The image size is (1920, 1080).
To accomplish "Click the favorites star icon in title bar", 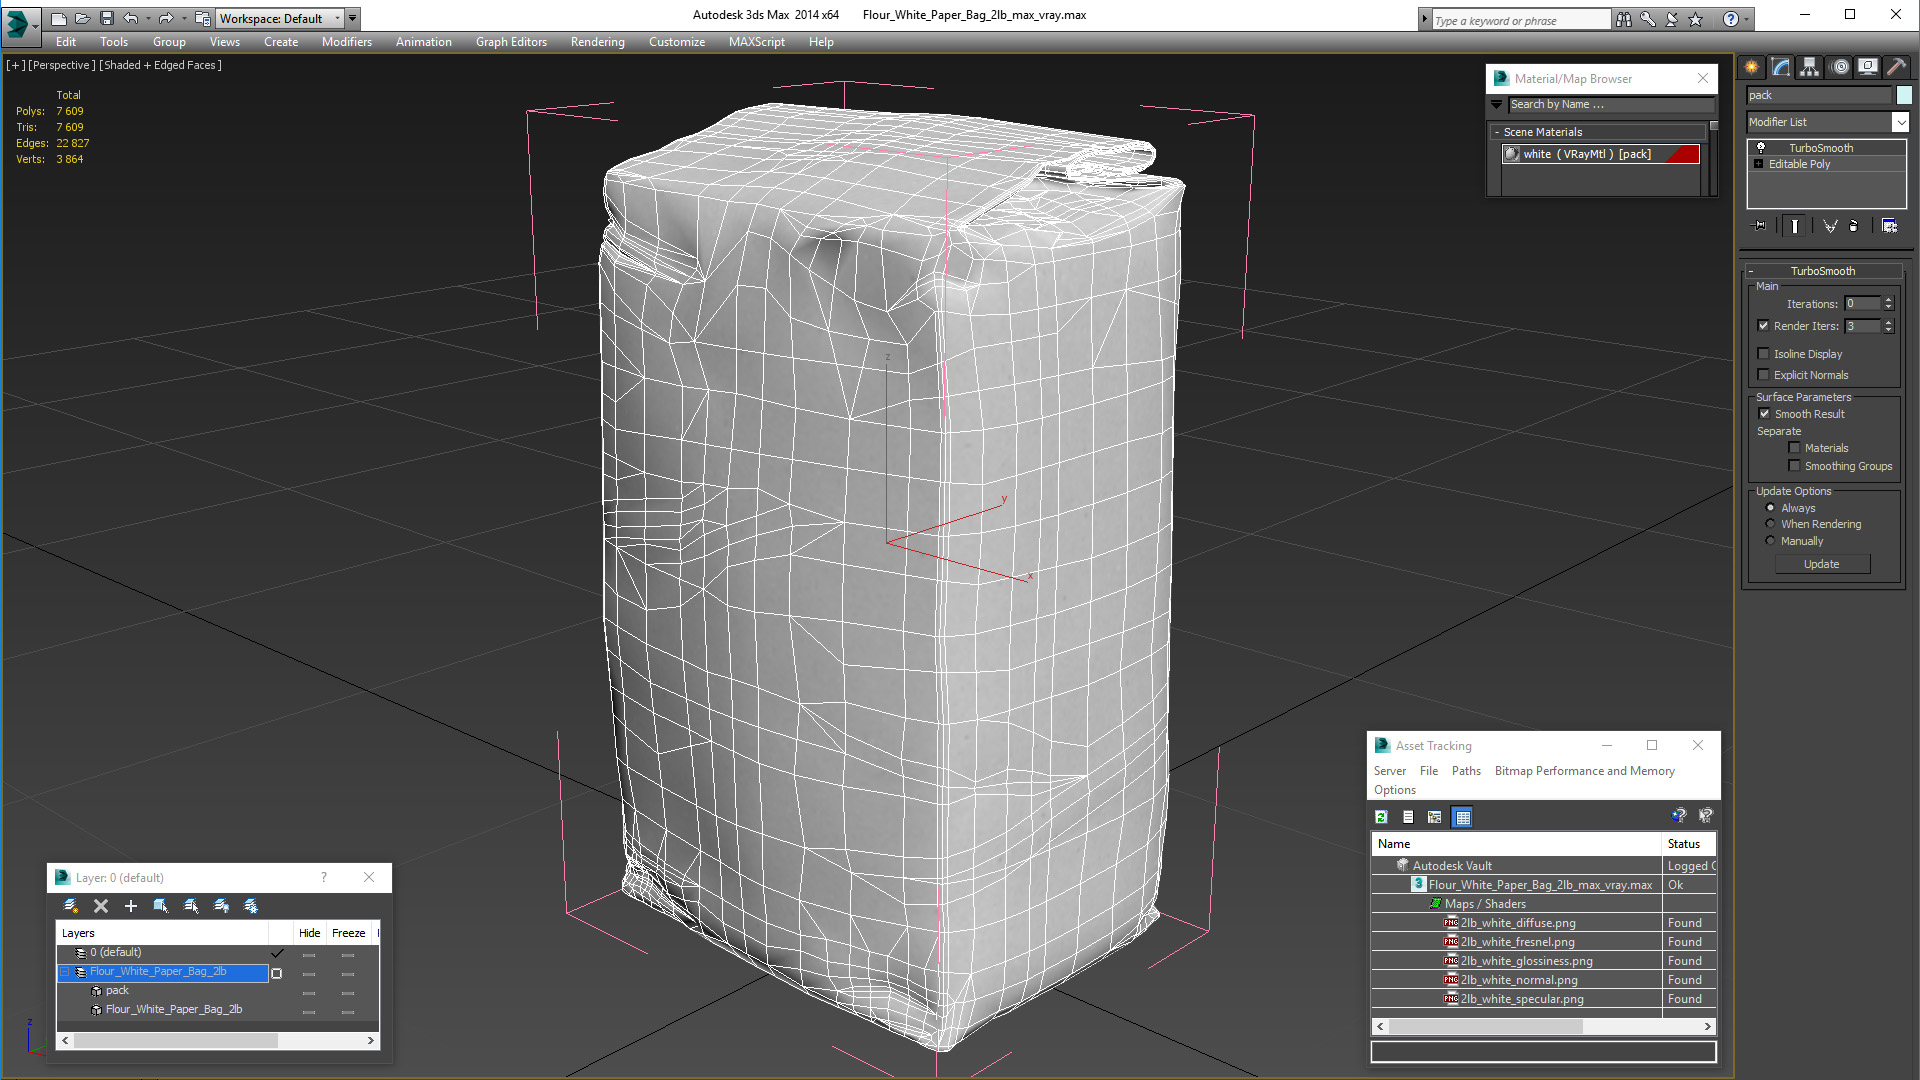I will click(1696, 19).
